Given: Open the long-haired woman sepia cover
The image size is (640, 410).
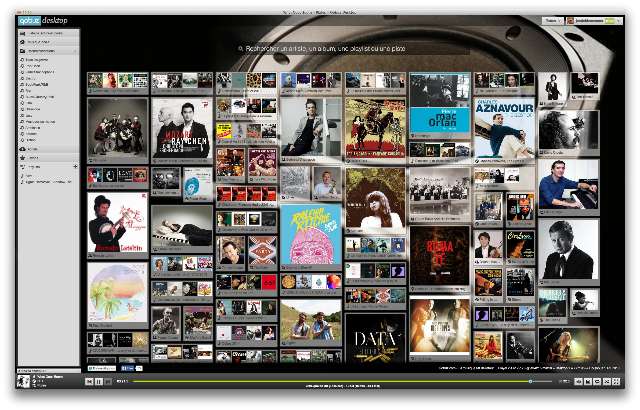Looking at the screenshot, I should click(x=376, y=198).
